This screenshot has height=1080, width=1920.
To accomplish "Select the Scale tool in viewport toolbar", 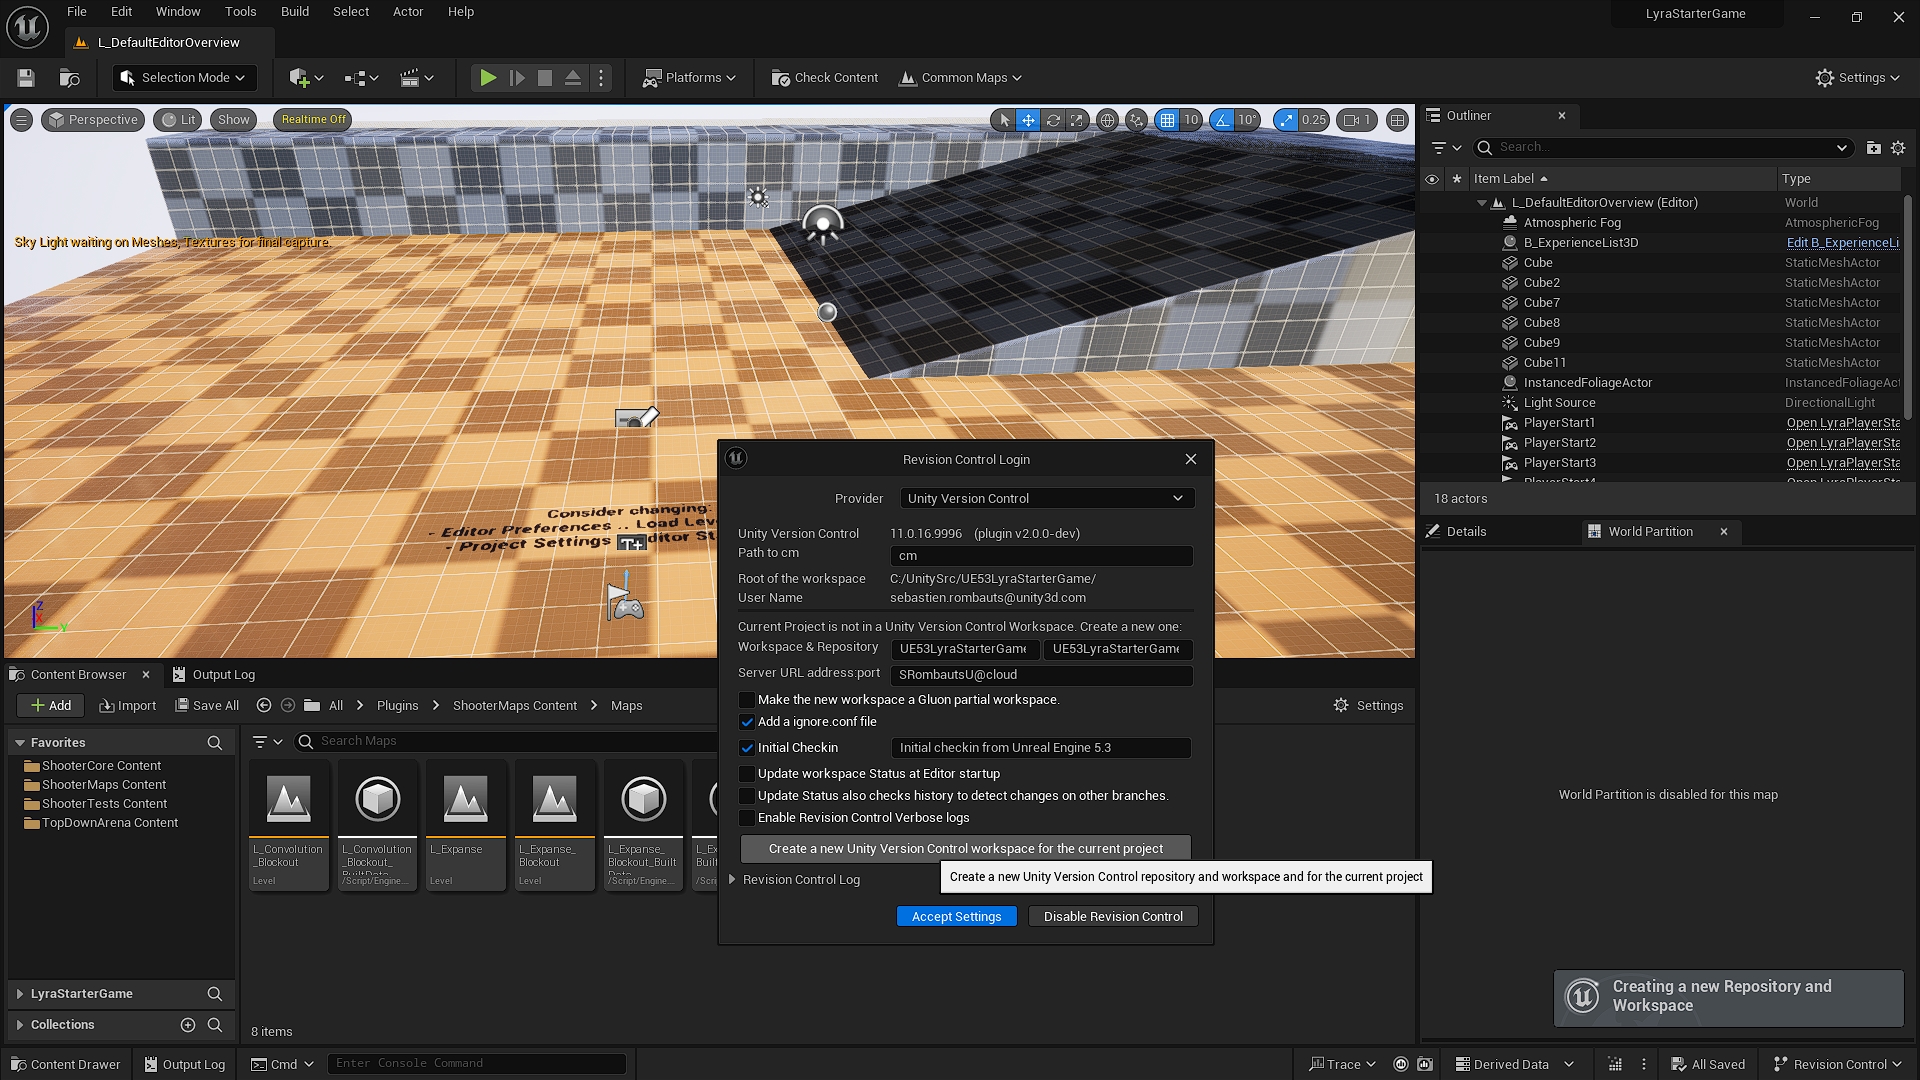I will click(1077, 119).
